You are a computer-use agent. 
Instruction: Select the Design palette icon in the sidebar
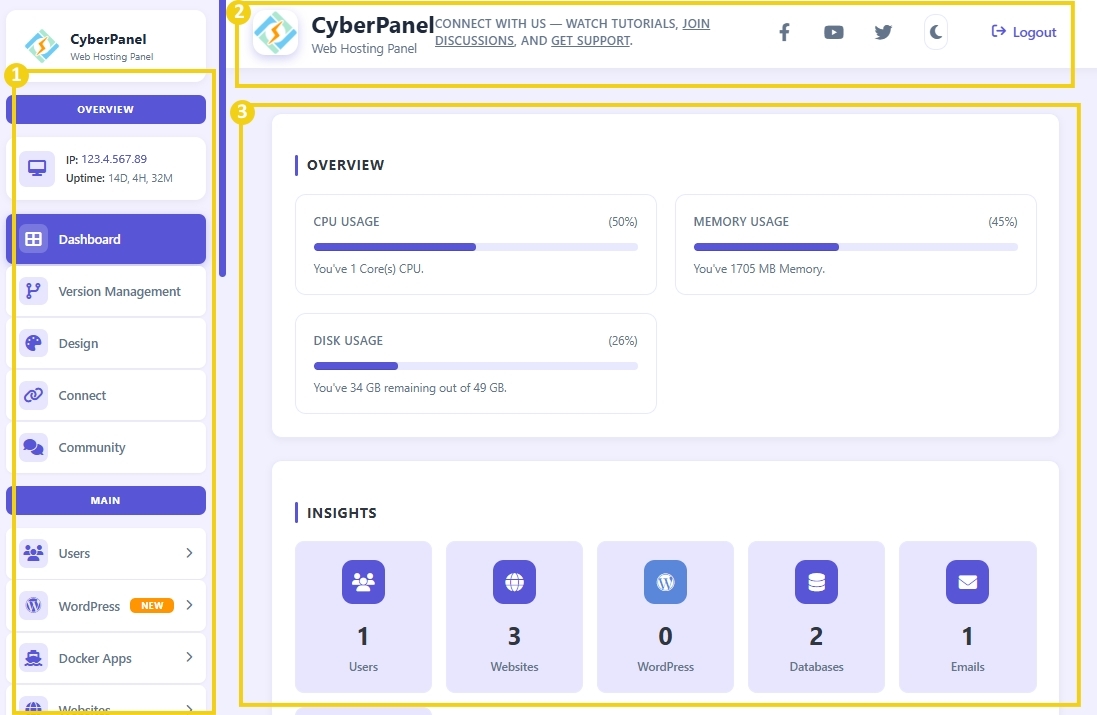[x=33, y=343]
